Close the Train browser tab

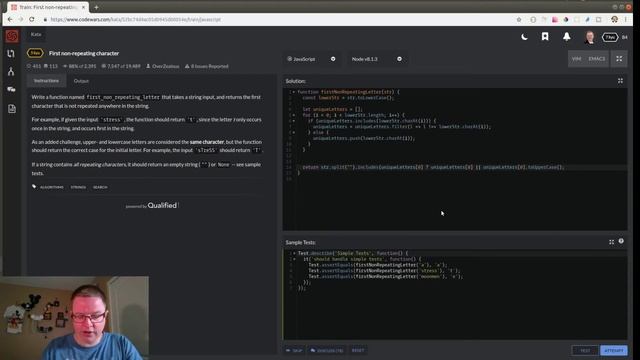pos(84,7)
